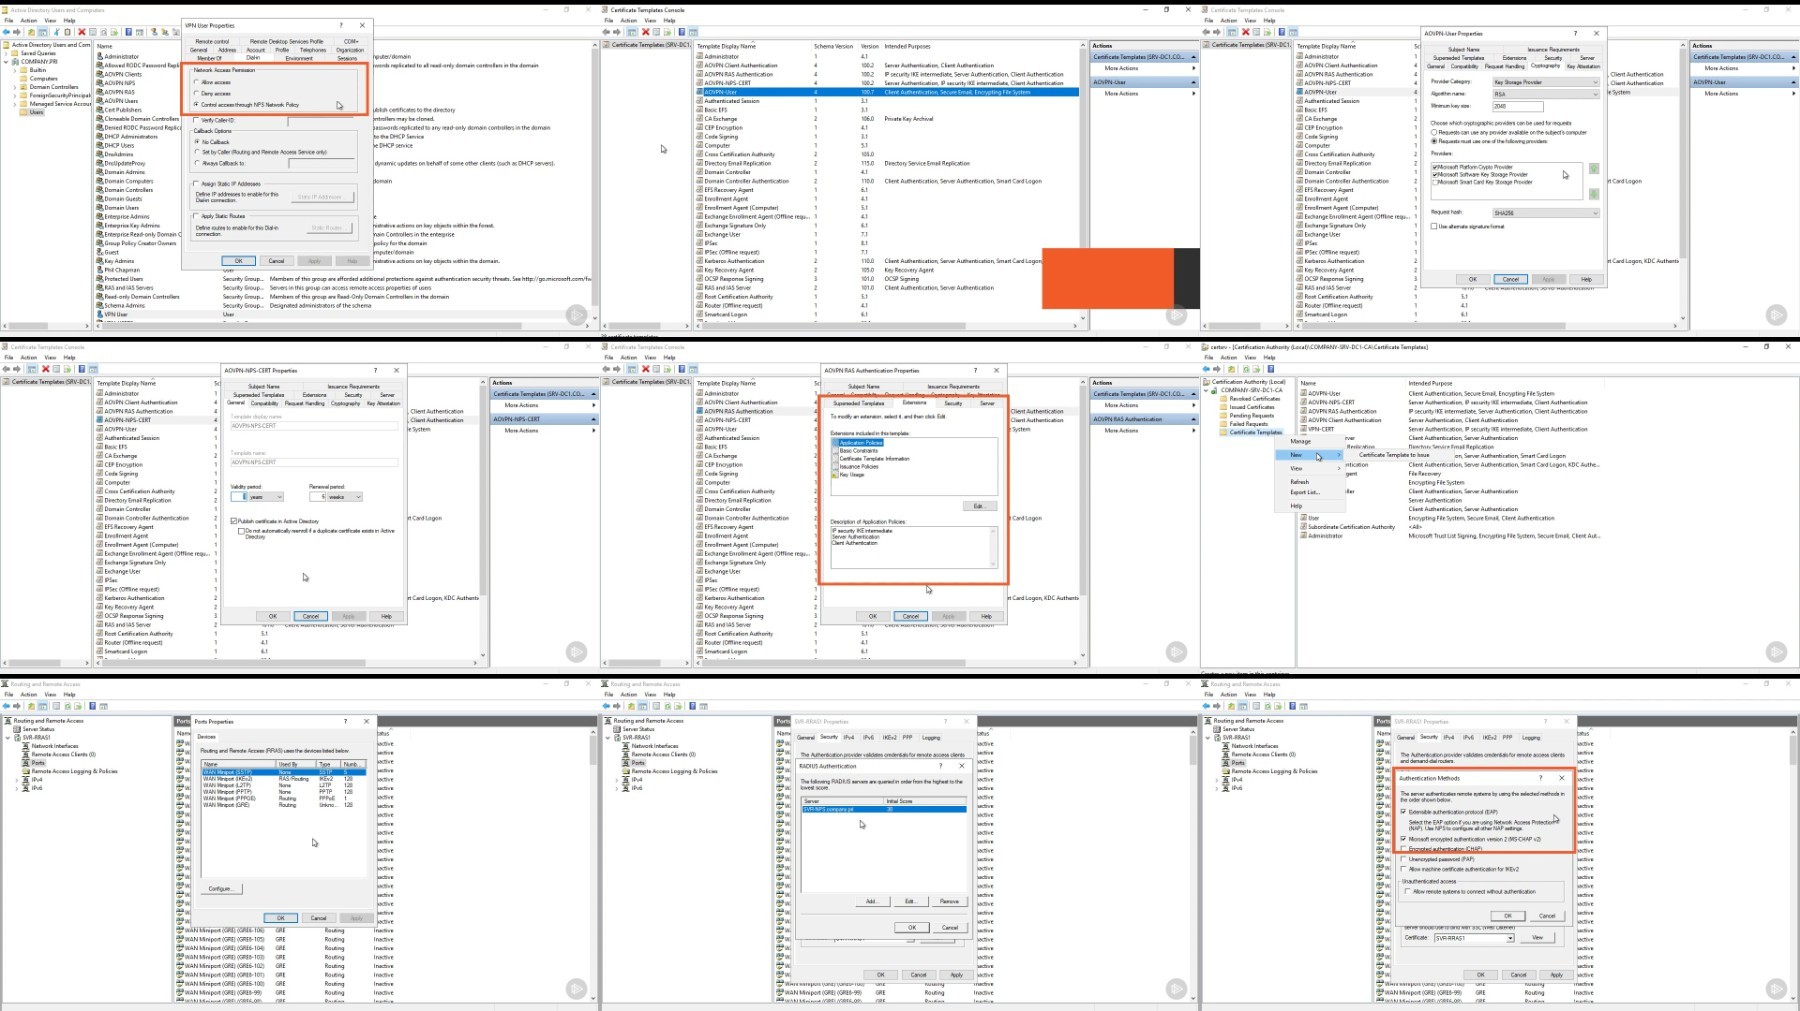
Task: Select Application Policies in the extensions list
Action: point(860,442)
